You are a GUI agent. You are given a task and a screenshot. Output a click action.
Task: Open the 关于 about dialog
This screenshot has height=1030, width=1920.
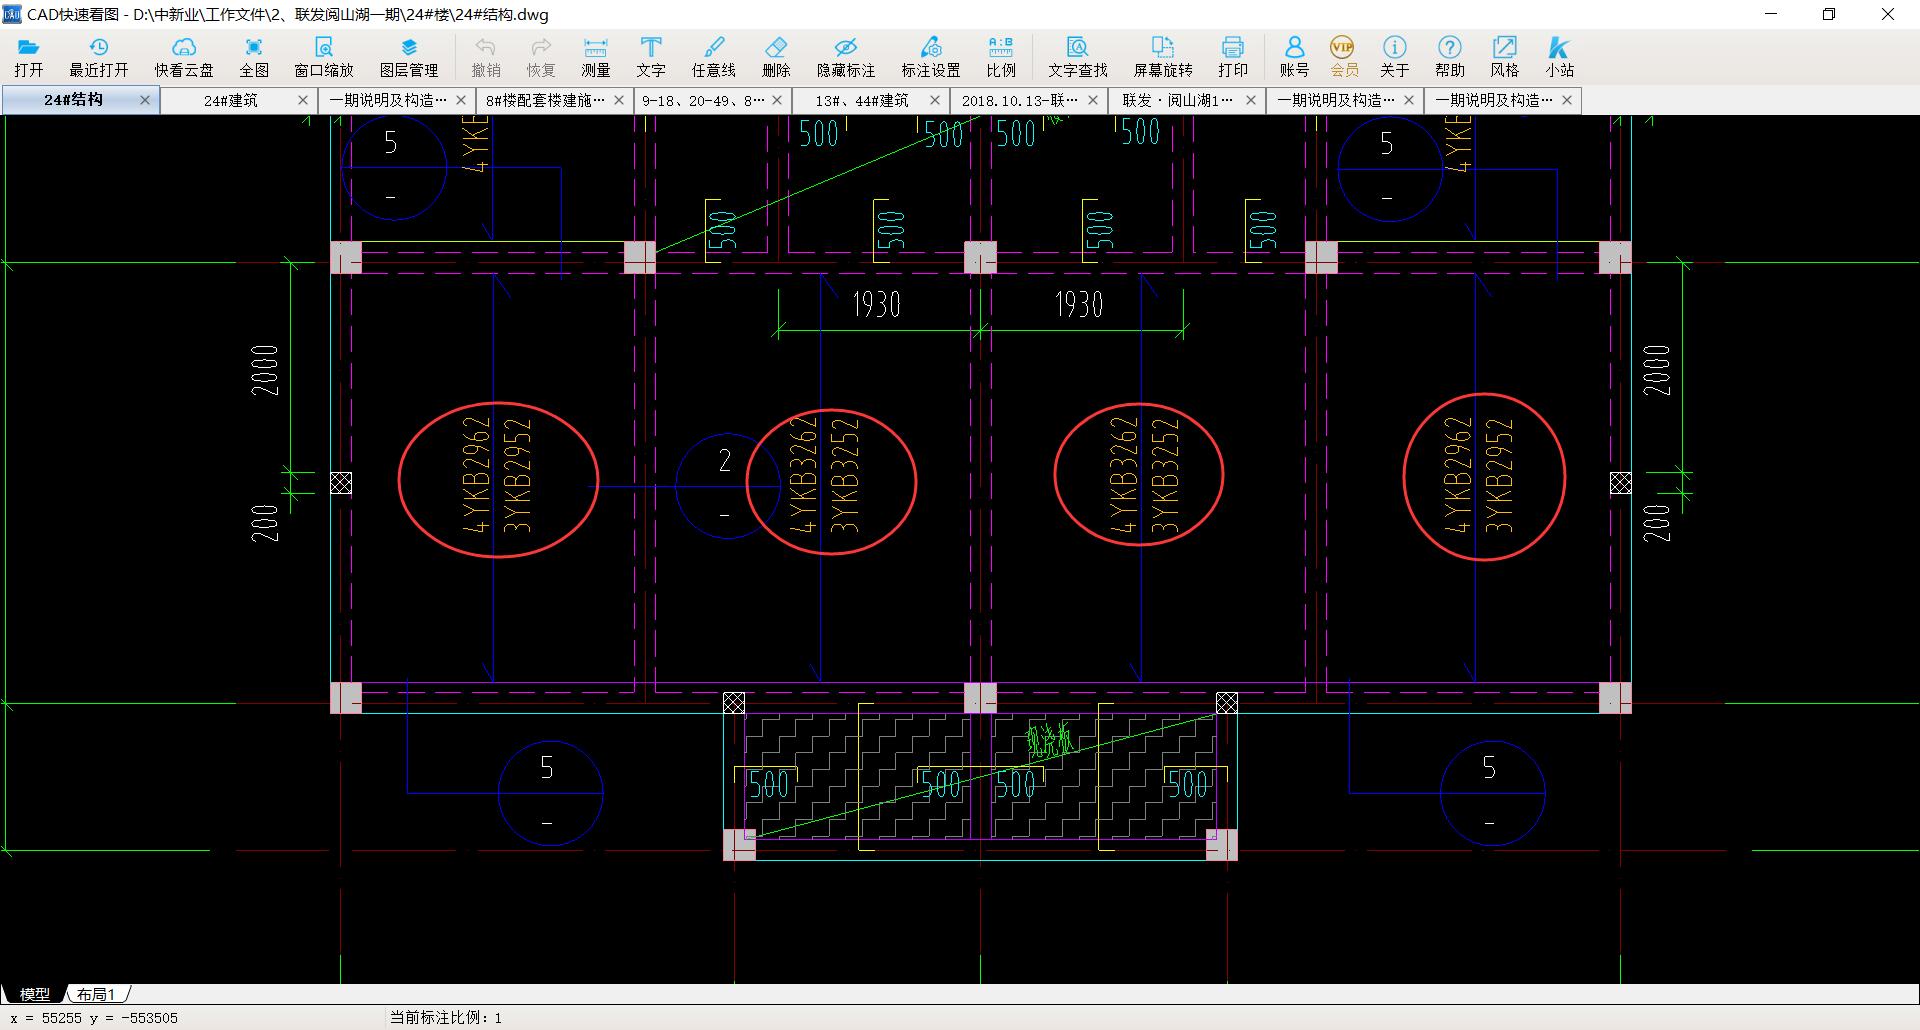pyautogui.click(x=1395, y=57)
